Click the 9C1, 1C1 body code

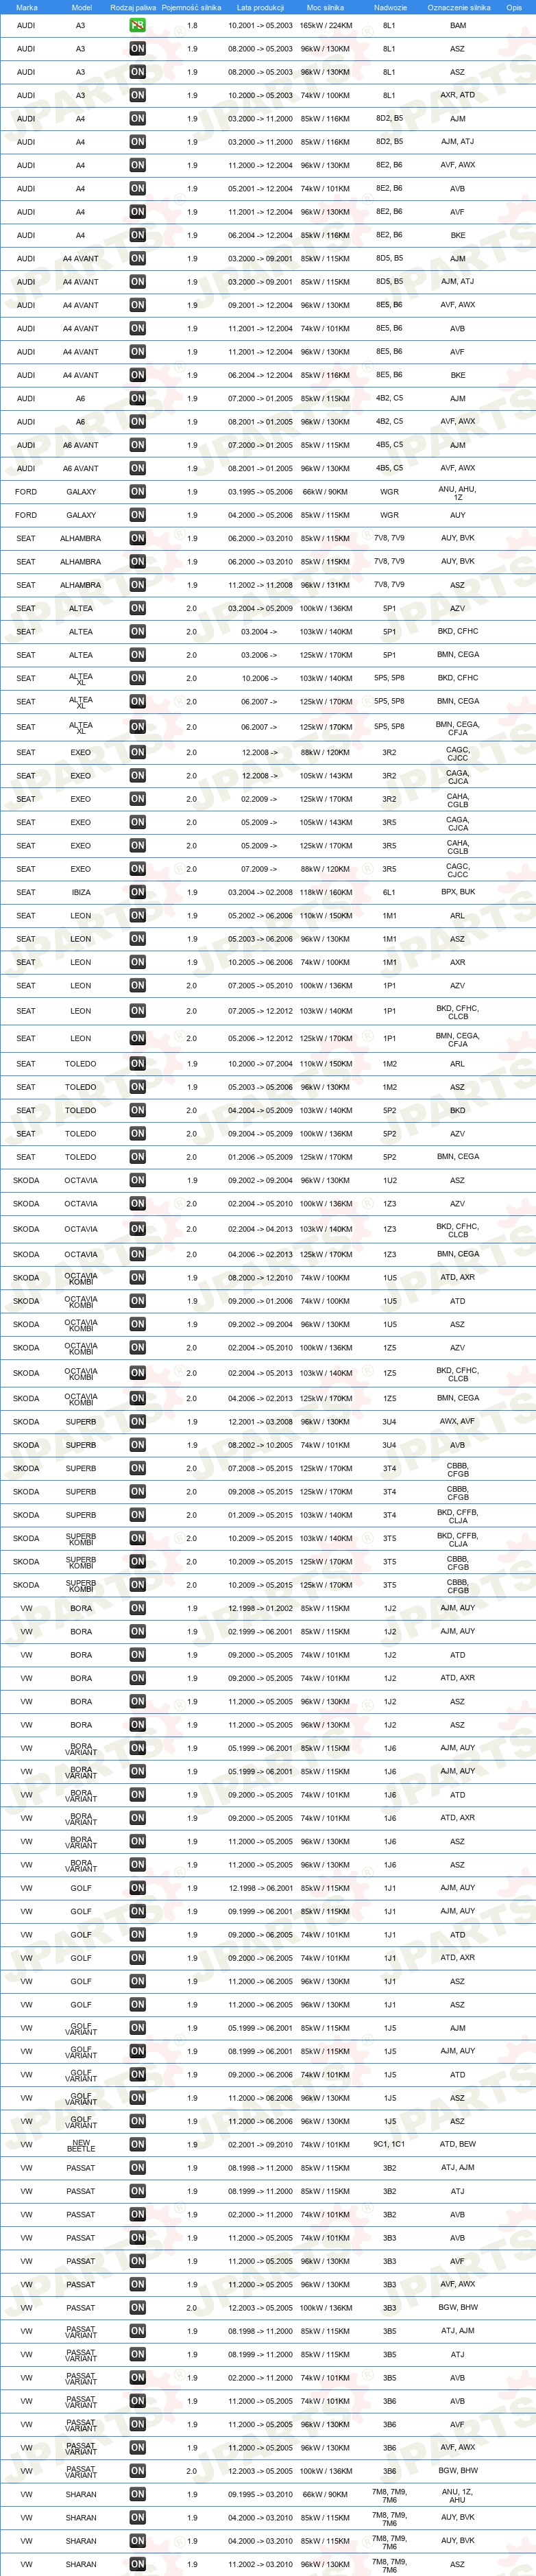click(390, 2144)
